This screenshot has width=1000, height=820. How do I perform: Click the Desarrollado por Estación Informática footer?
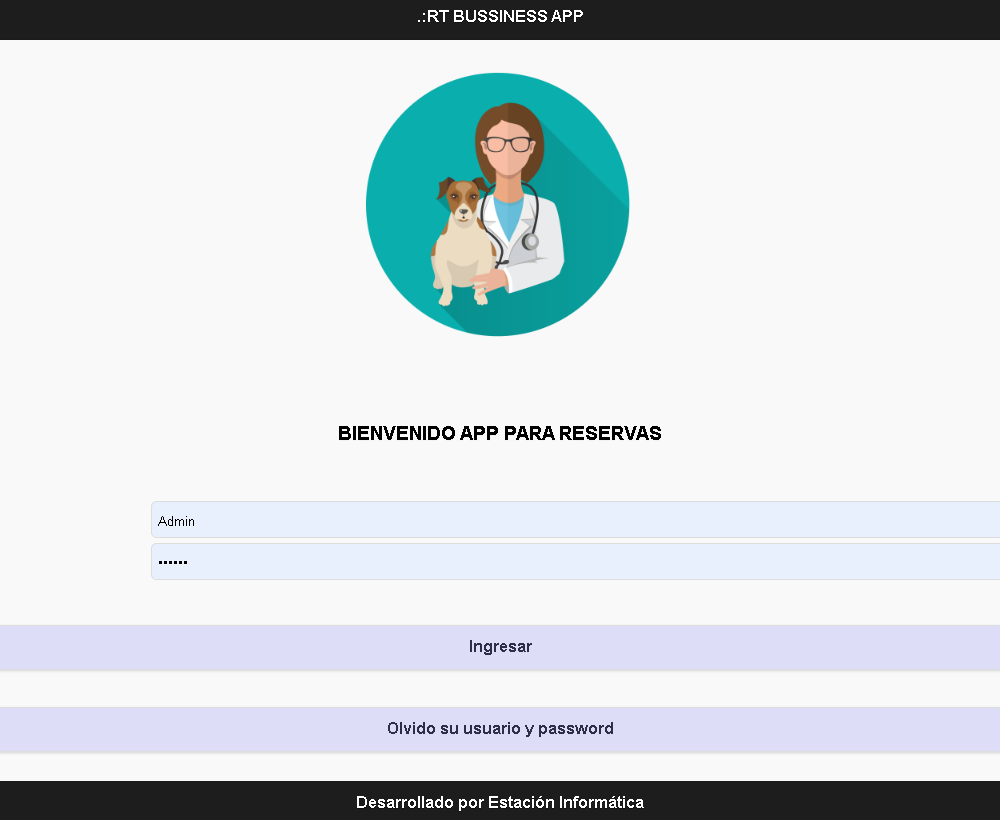tap(500, 802)
